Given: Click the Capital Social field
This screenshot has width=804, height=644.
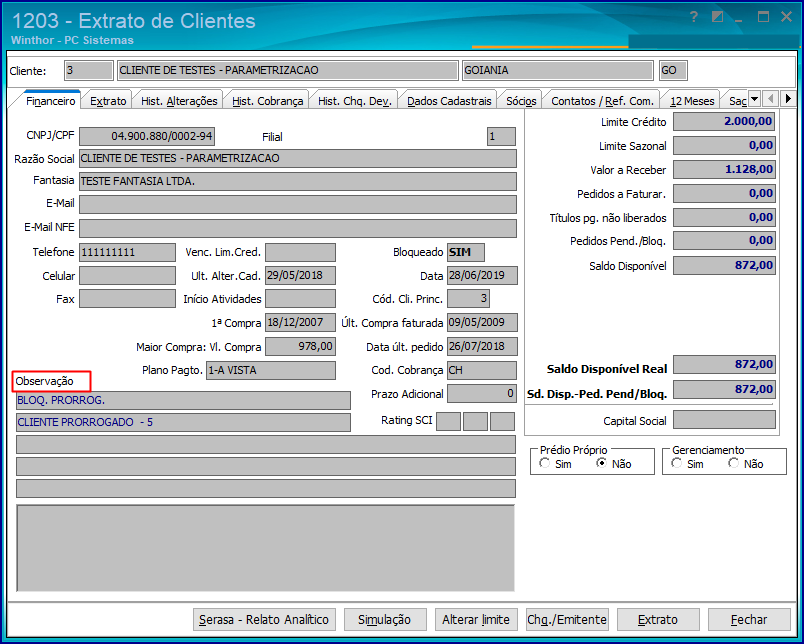Looking at the screenshot, I should pos(724,420).
